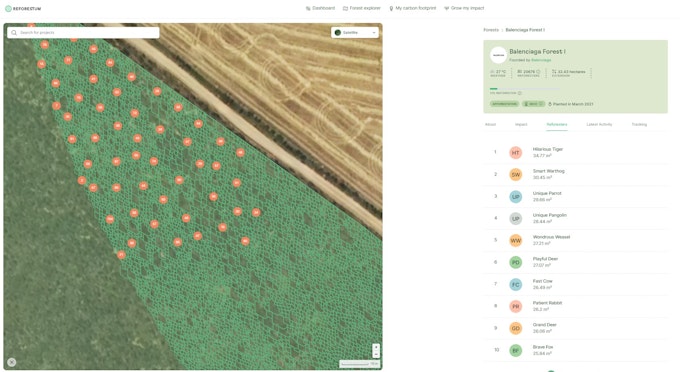The height and width of the screenshot is (372, 680).
Task: Click the Afforestation badge
Action: (504, 104)
